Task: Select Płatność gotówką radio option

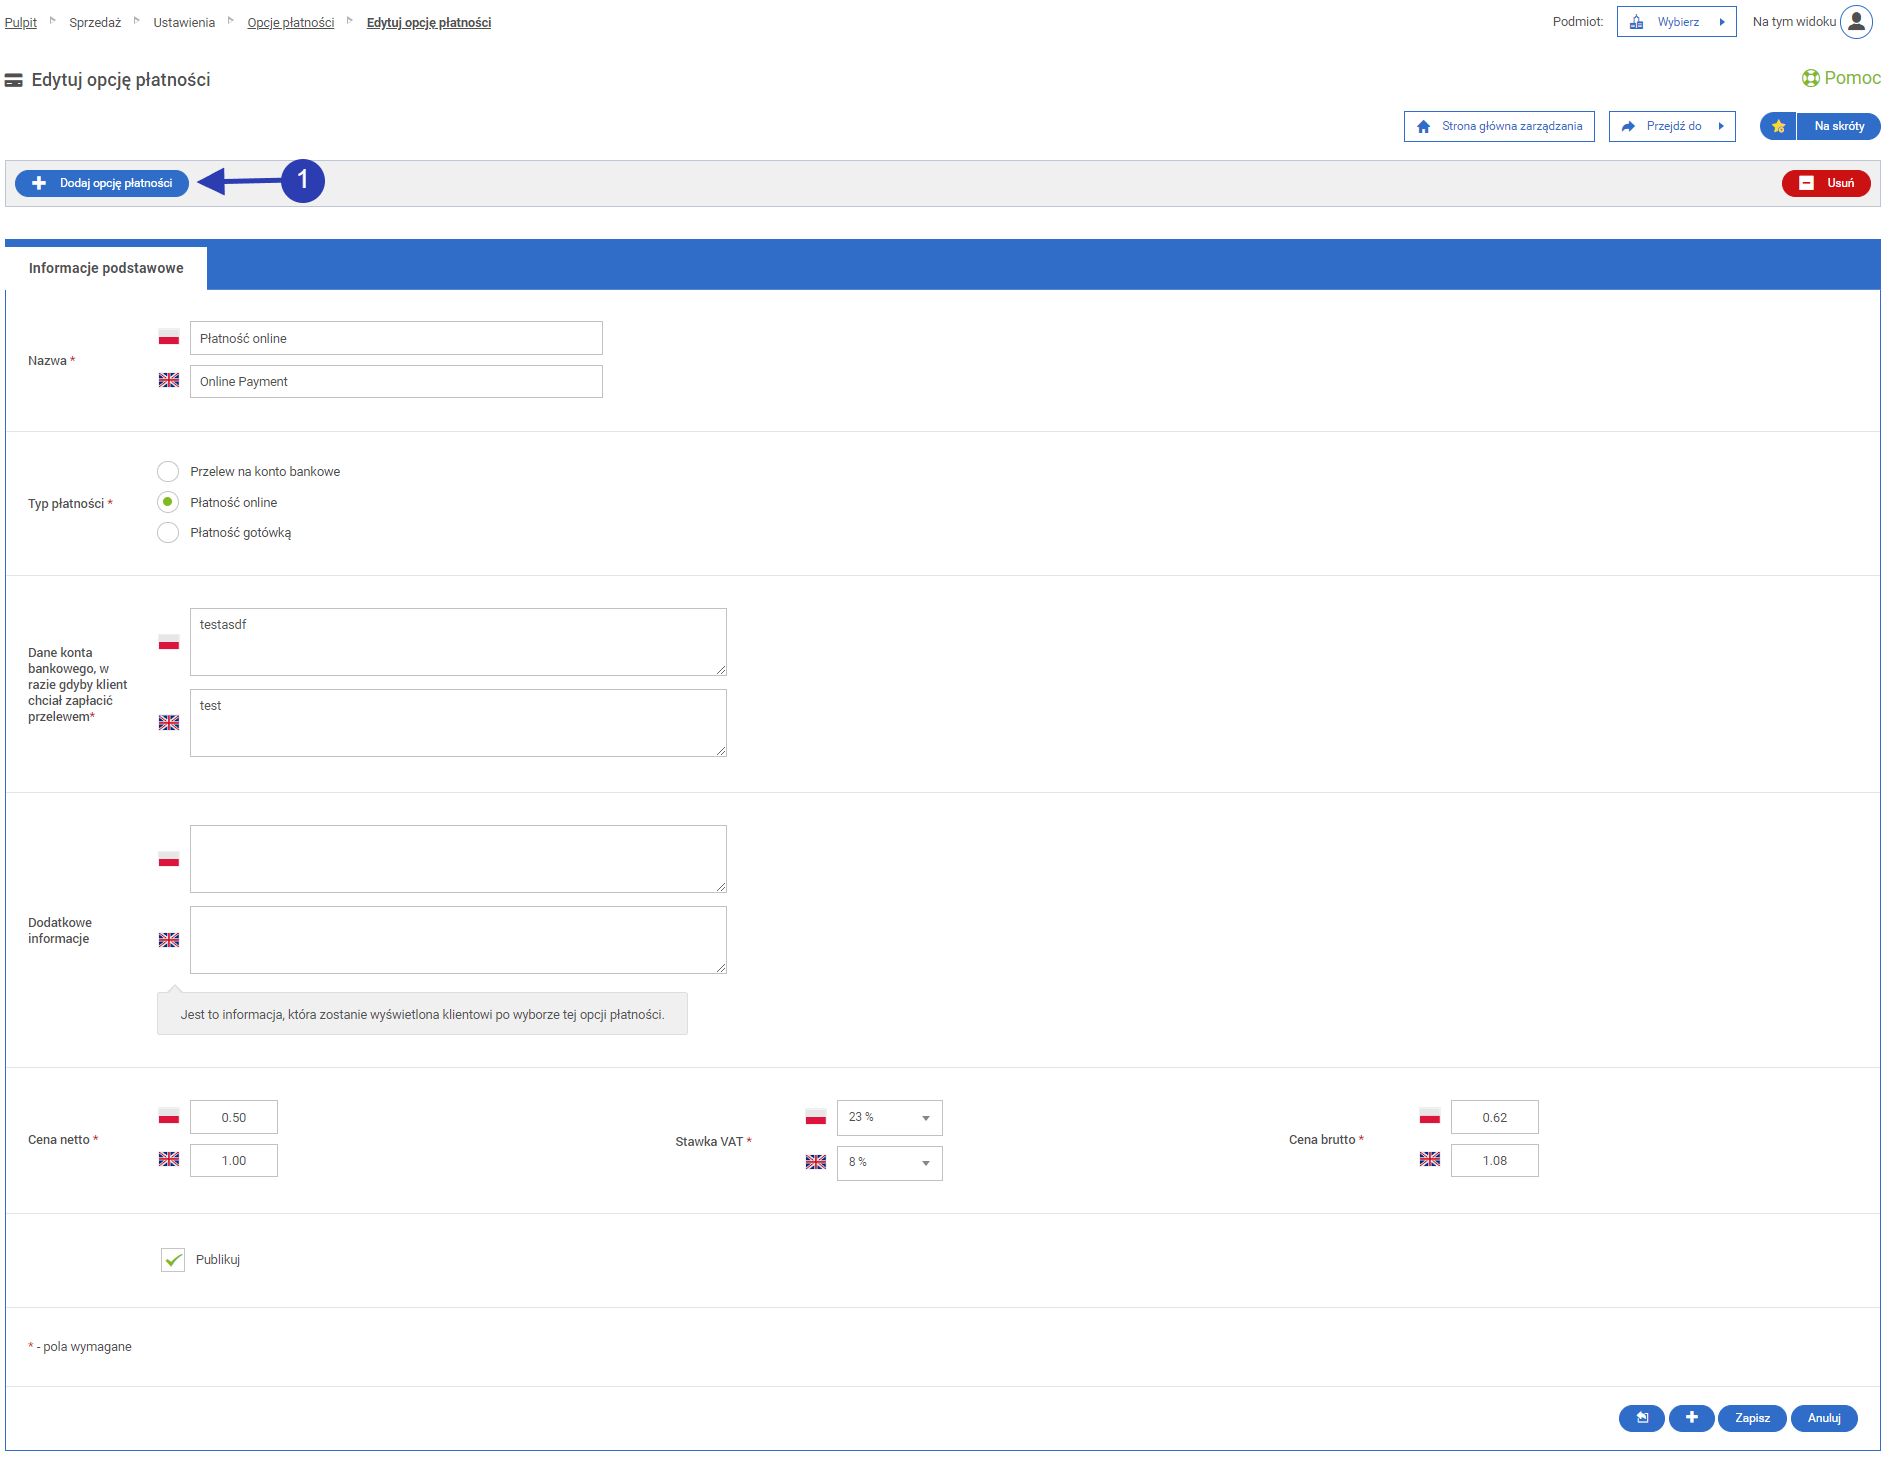Action: pos(168,533)
